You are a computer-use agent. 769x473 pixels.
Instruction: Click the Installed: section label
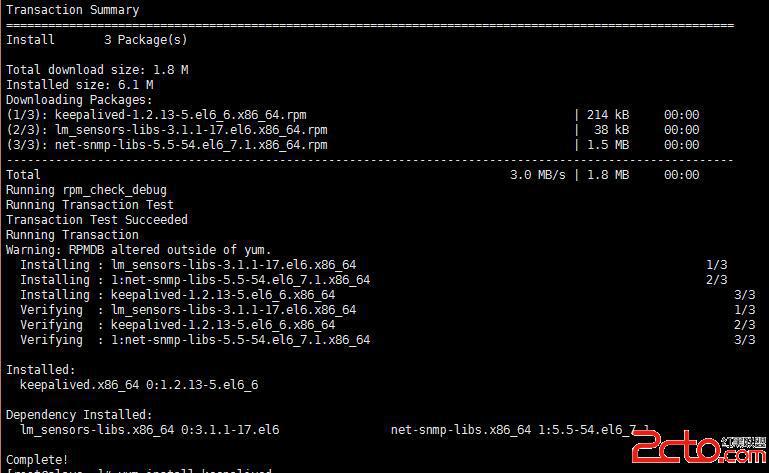[41, 370]
